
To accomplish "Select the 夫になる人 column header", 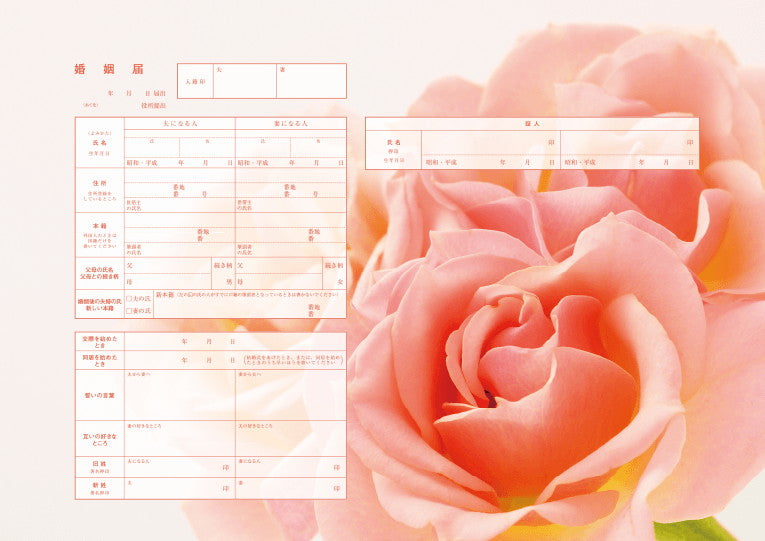I will point(180,123).
